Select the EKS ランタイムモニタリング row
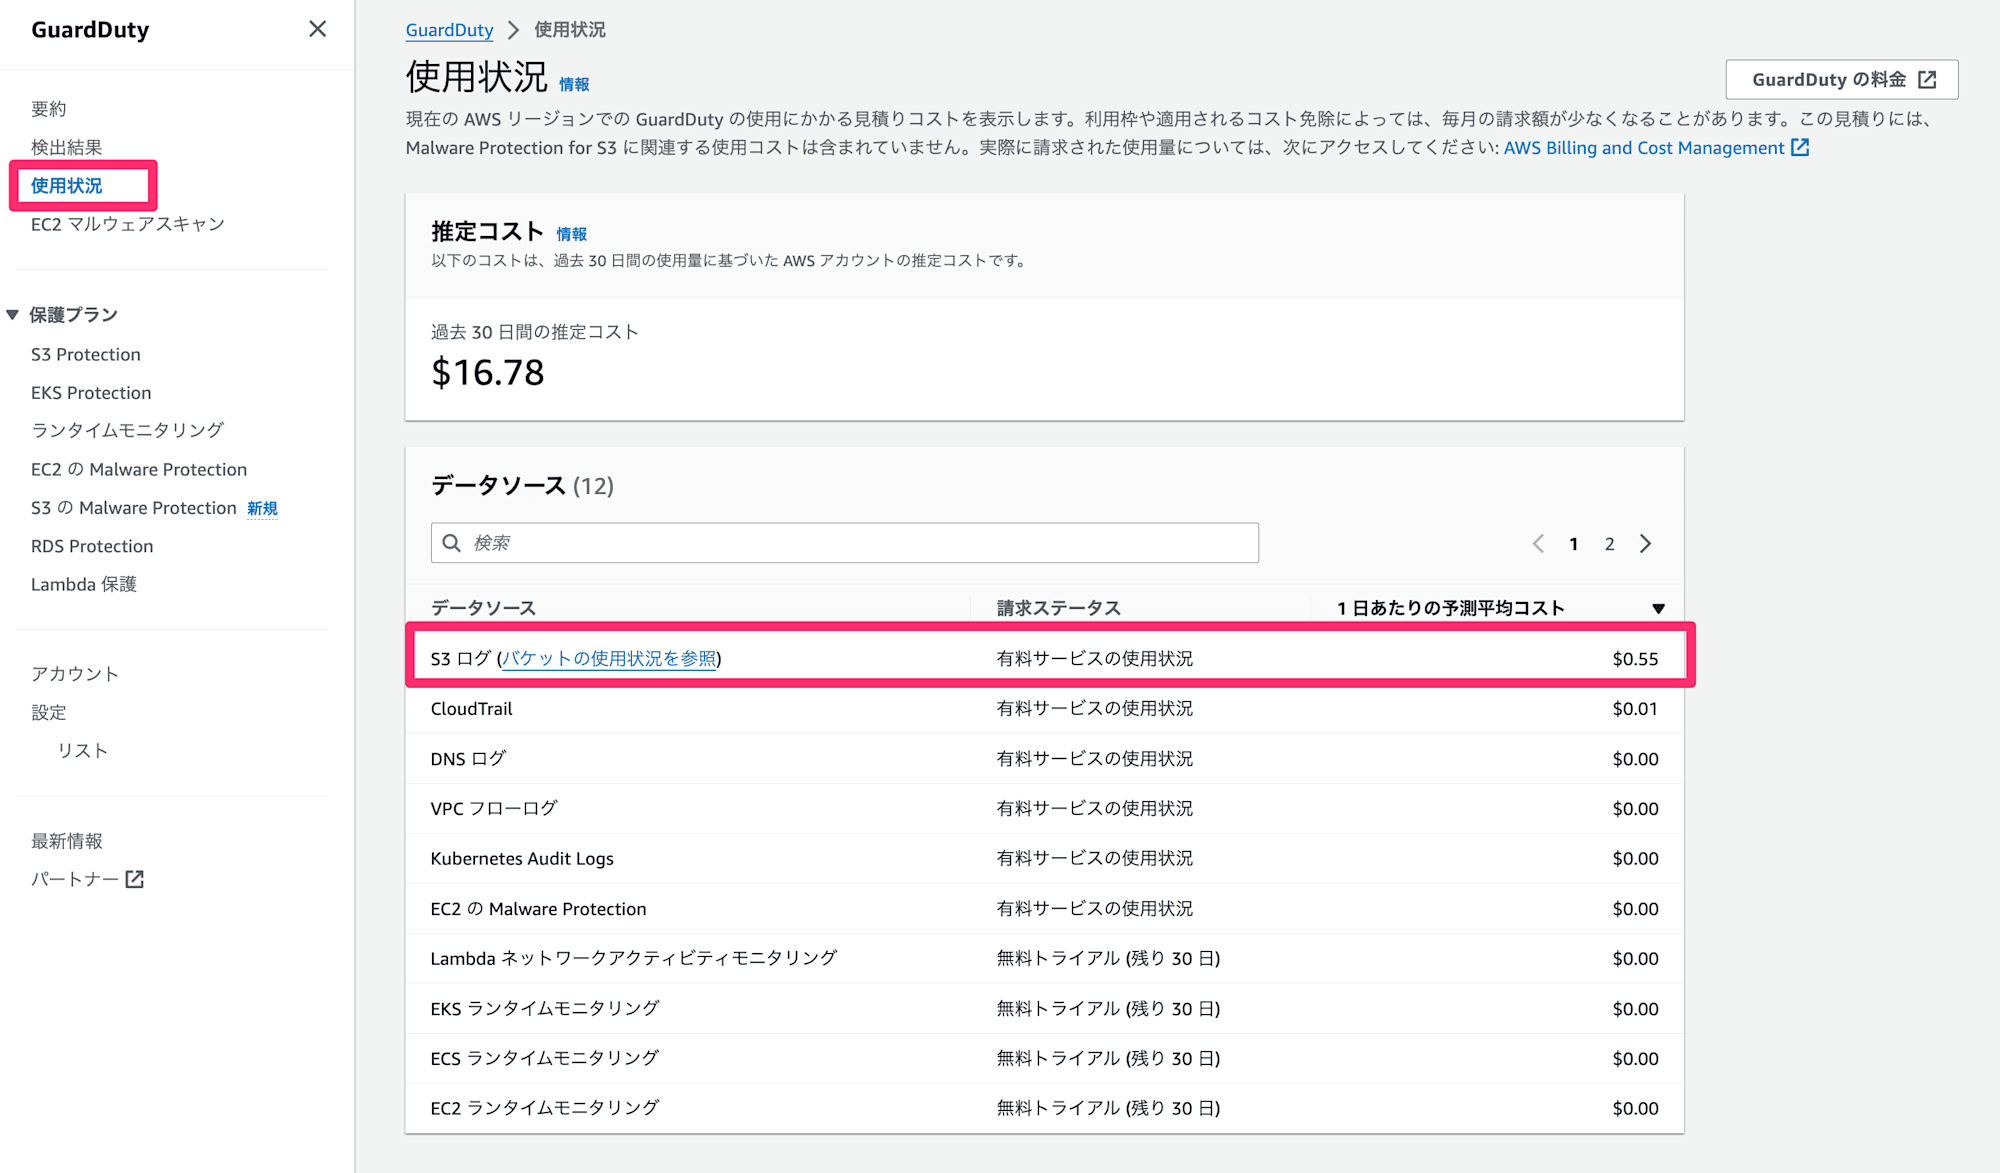 [x=1045, y=1009]
